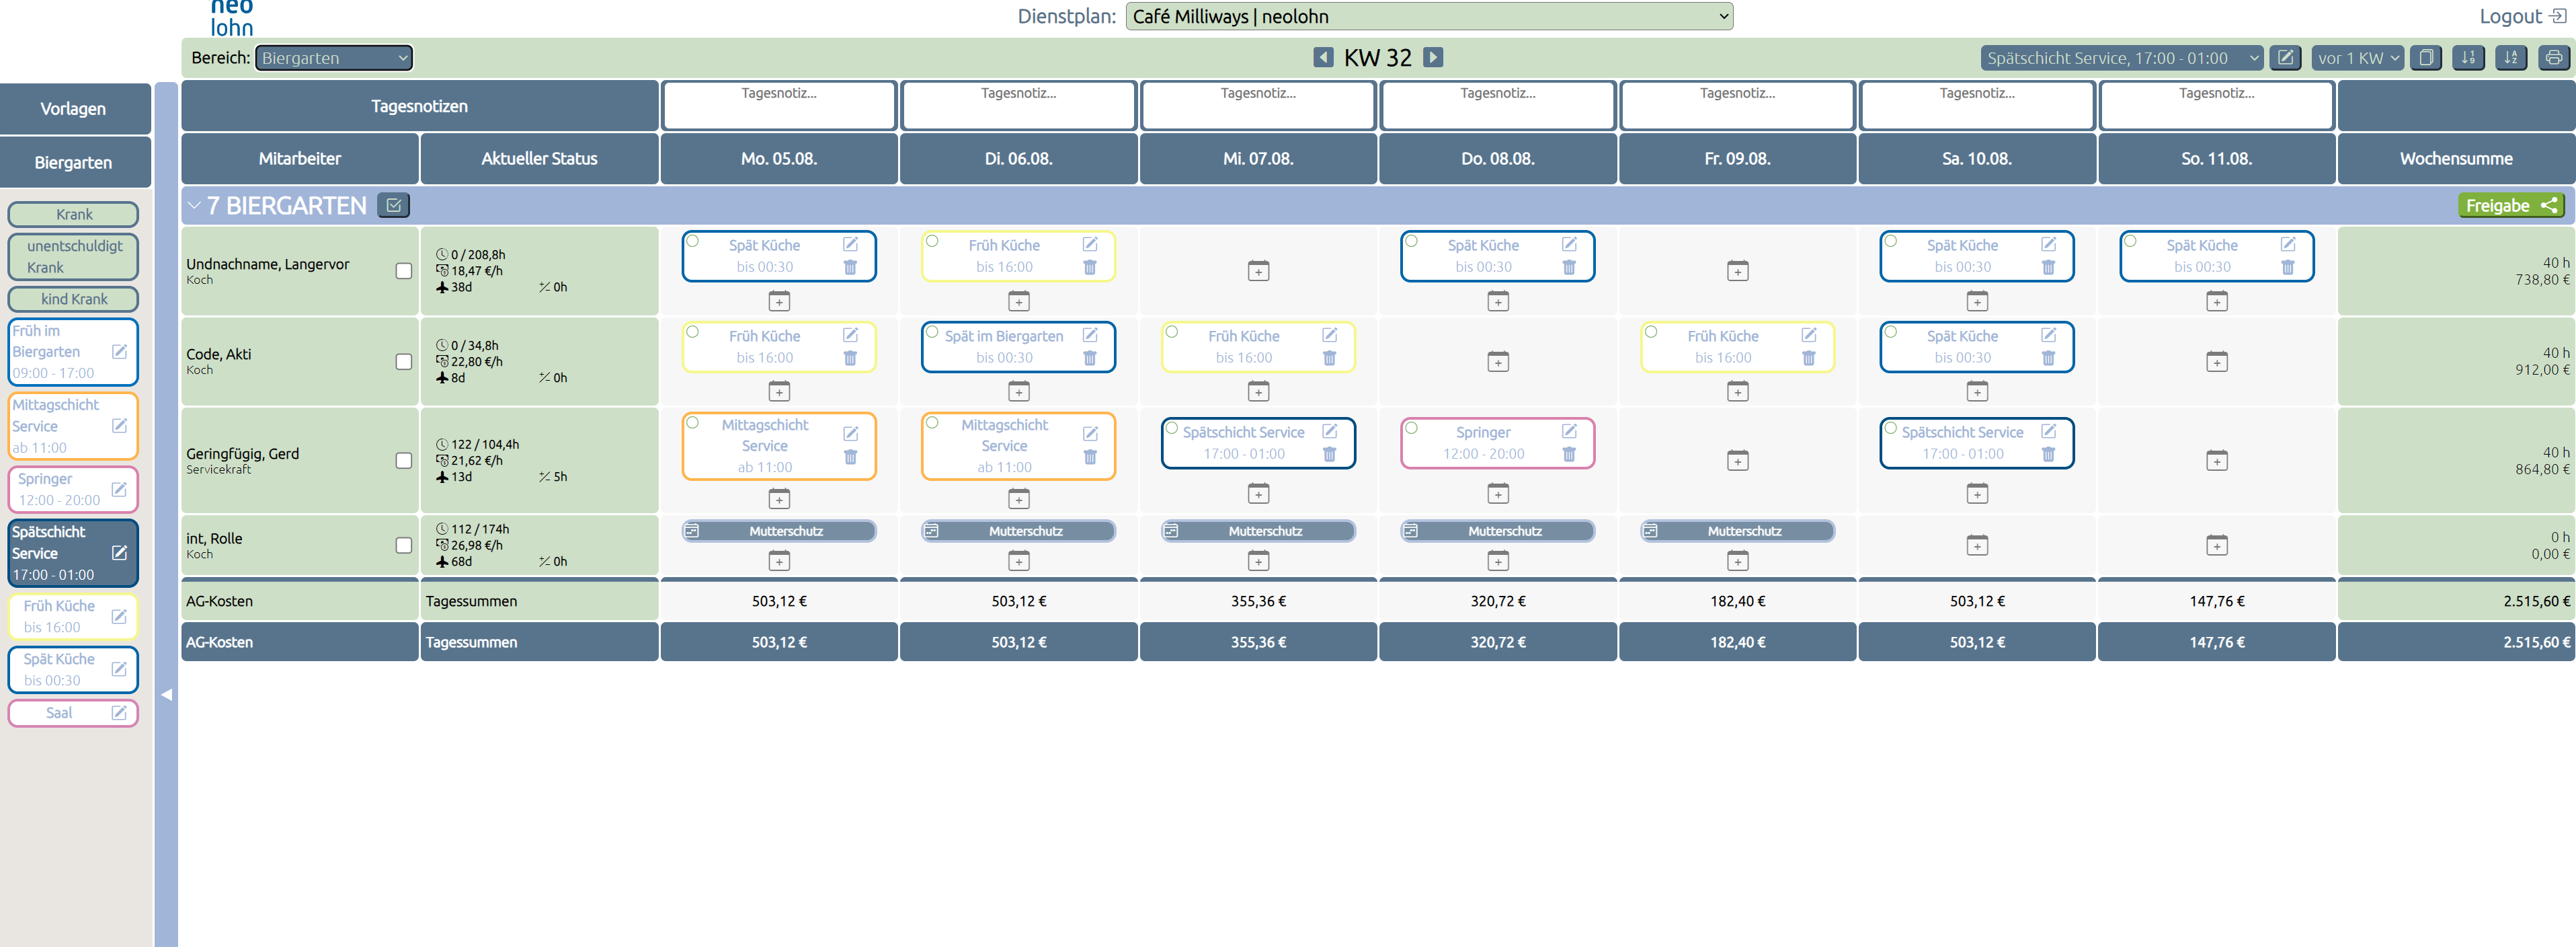Pick the yellow Früh Küche template
Viewport: 2576px width, 947px height.
(72, 616)
